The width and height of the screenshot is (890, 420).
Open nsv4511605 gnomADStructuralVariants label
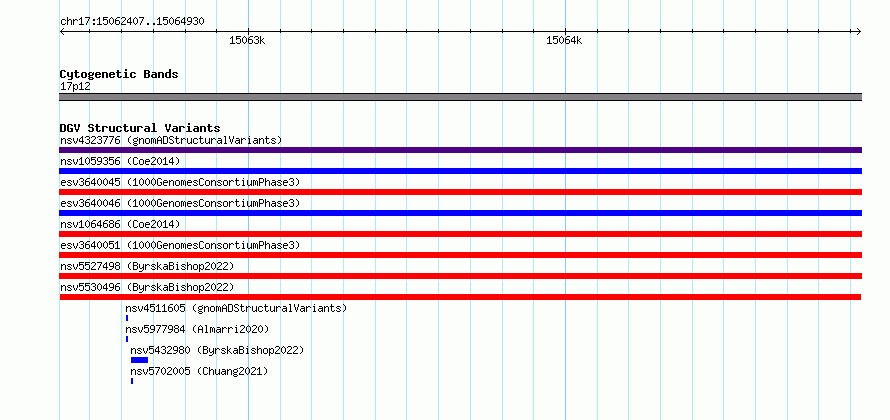pos(236,308)
